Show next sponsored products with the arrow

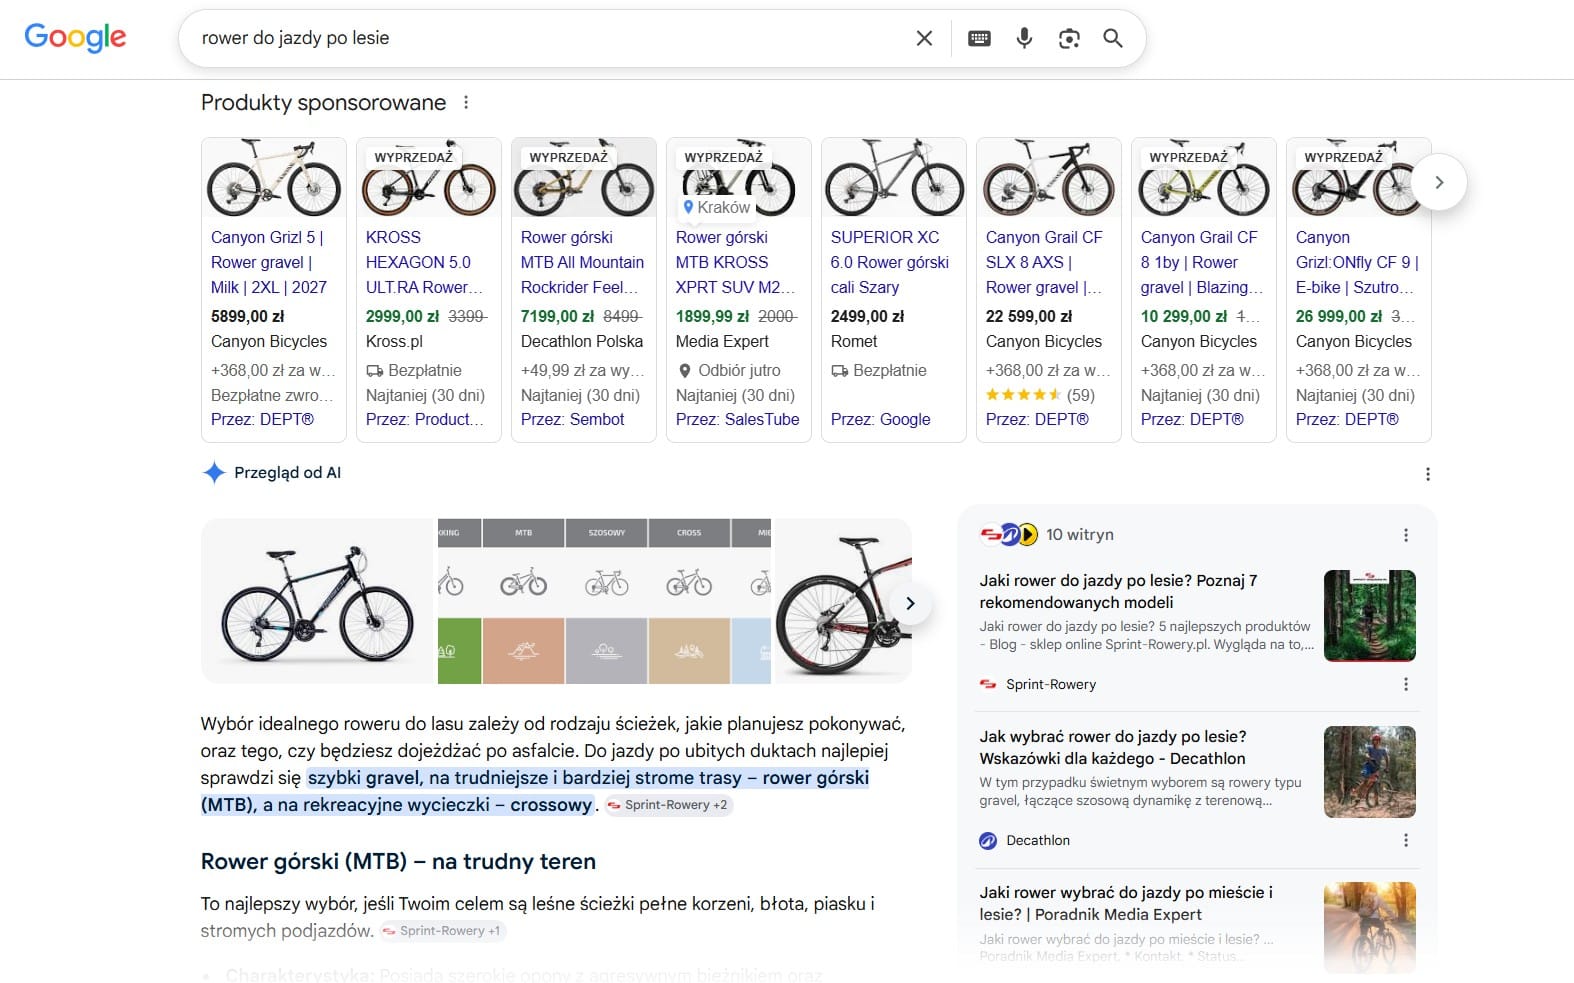[1439, 182]
